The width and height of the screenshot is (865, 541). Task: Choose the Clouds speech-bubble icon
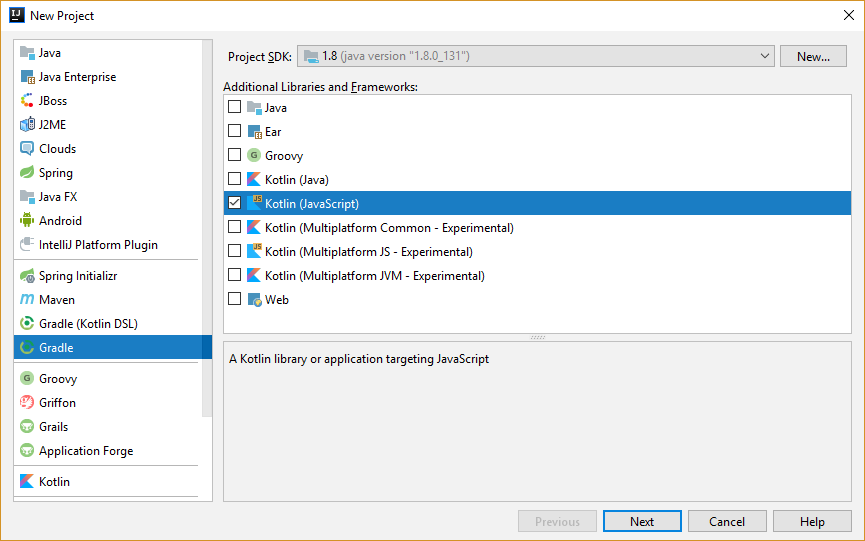[27, 149]
